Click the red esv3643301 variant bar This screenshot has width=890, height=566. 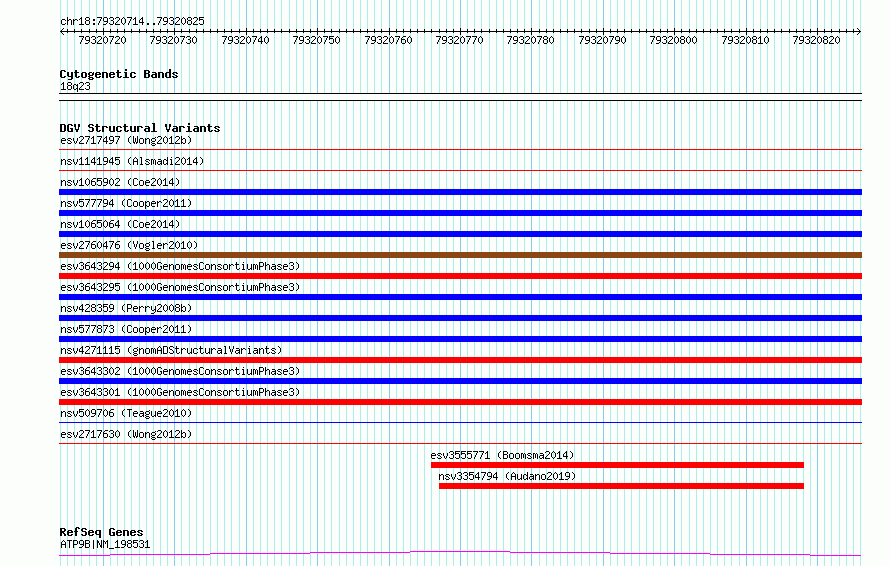click(460, 402)
